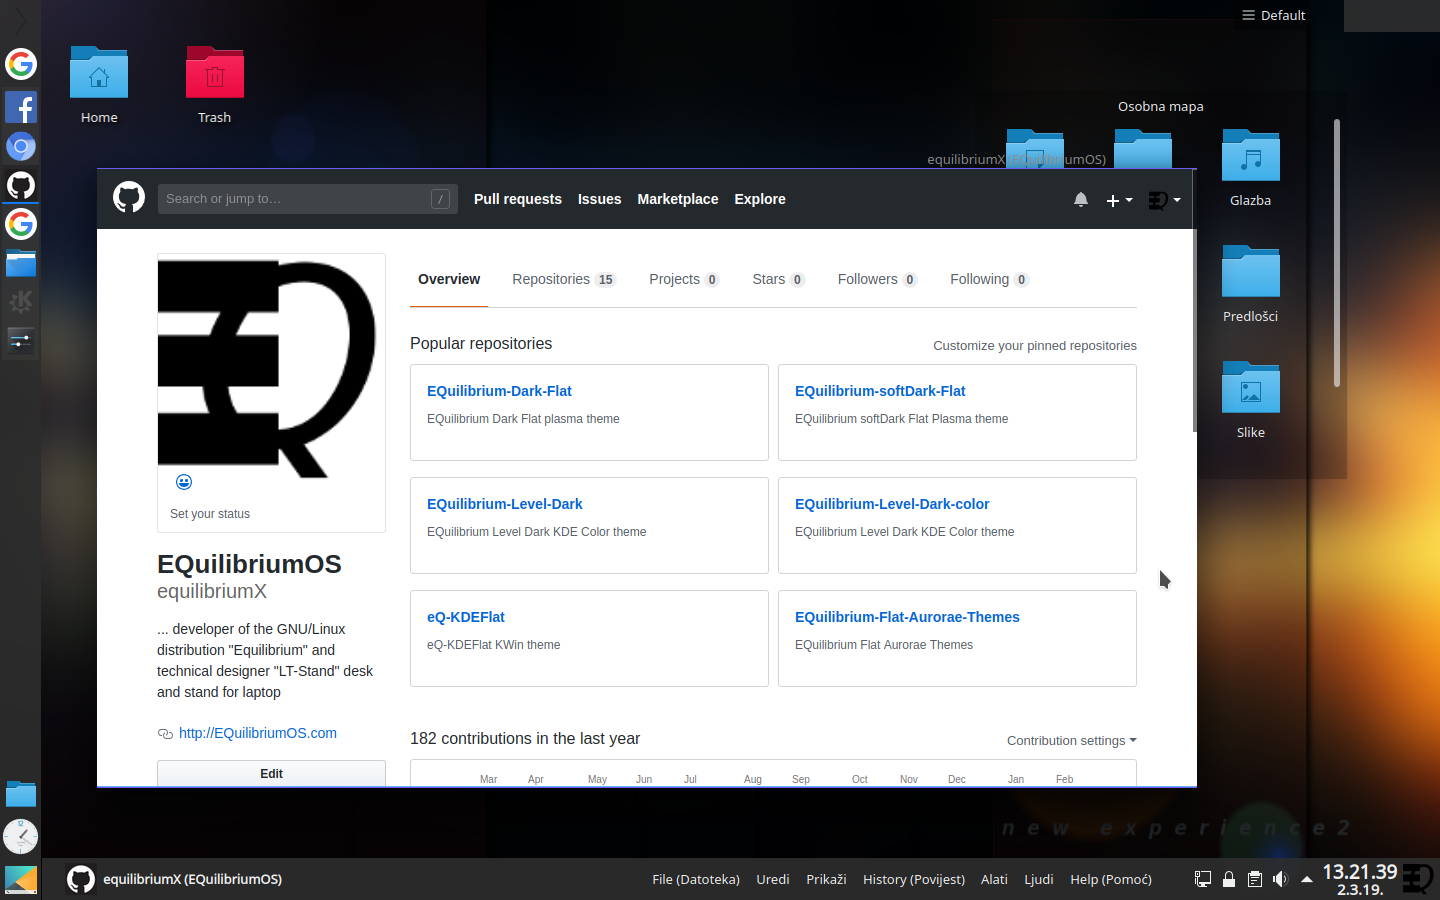Click the Set your status text
This screenshot has height=900, width=1440.
click(x=210, y=514)
